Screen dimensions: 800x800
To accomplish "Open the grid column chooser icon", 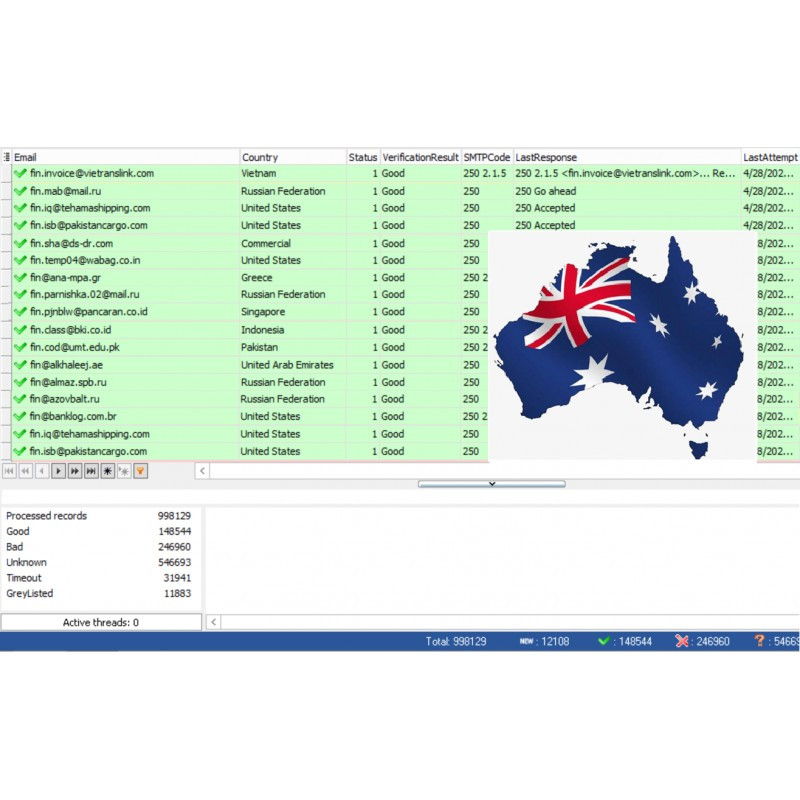I will [x=6, y=157].
